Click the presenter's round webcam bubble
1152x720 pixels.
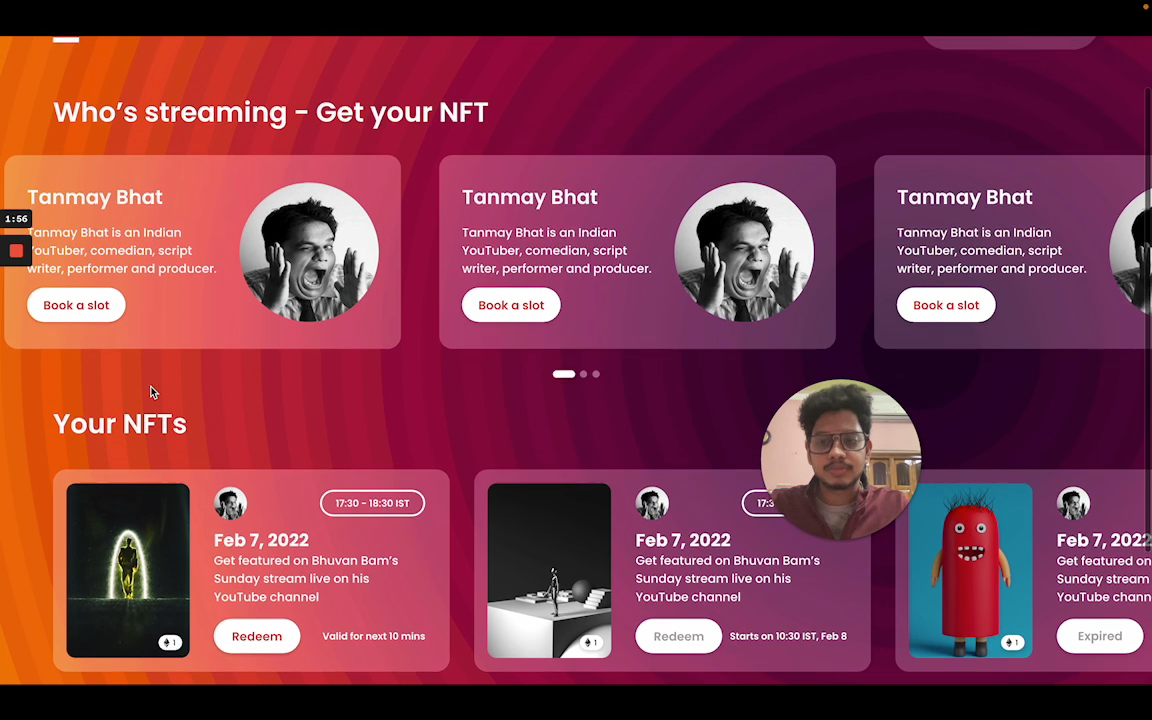[840, 459]
